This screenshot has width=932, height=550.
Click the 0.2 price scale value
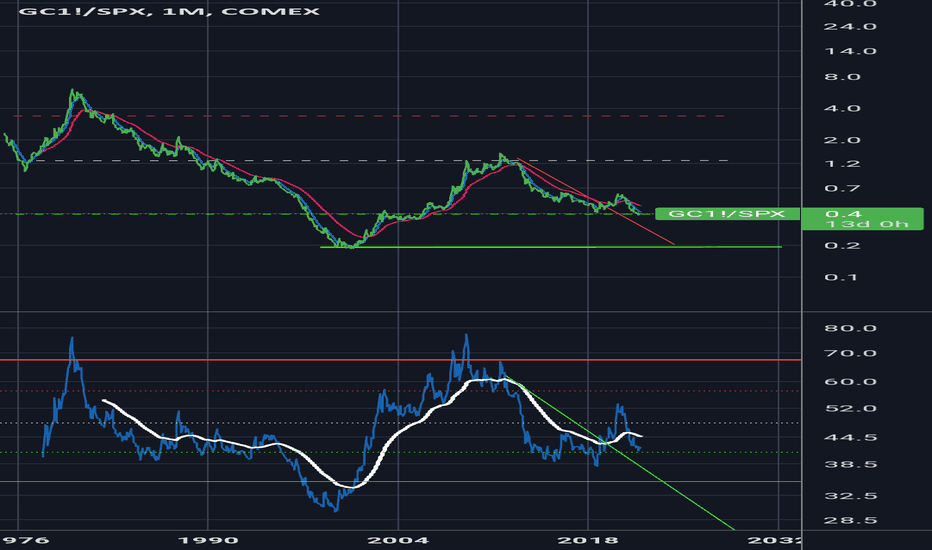tap(842, 246)
